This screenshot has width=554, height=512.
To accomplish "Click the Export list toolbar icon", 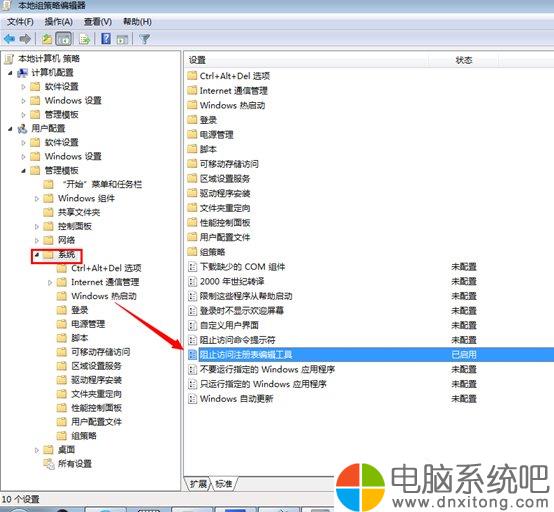I will point(85,39).
